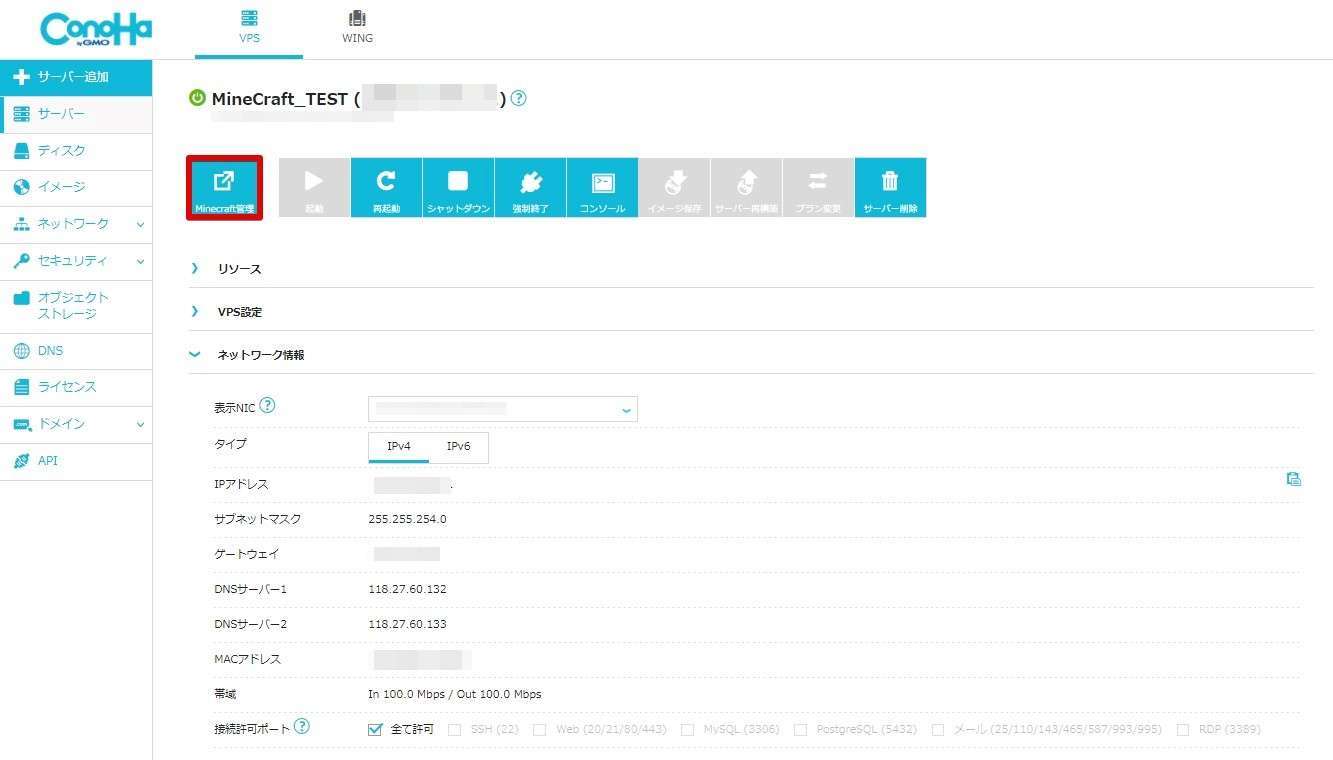The width and height of the screenshot is (1333, 760).
Task: Click the ConoHa logo
Action: (x=96, y=29)
